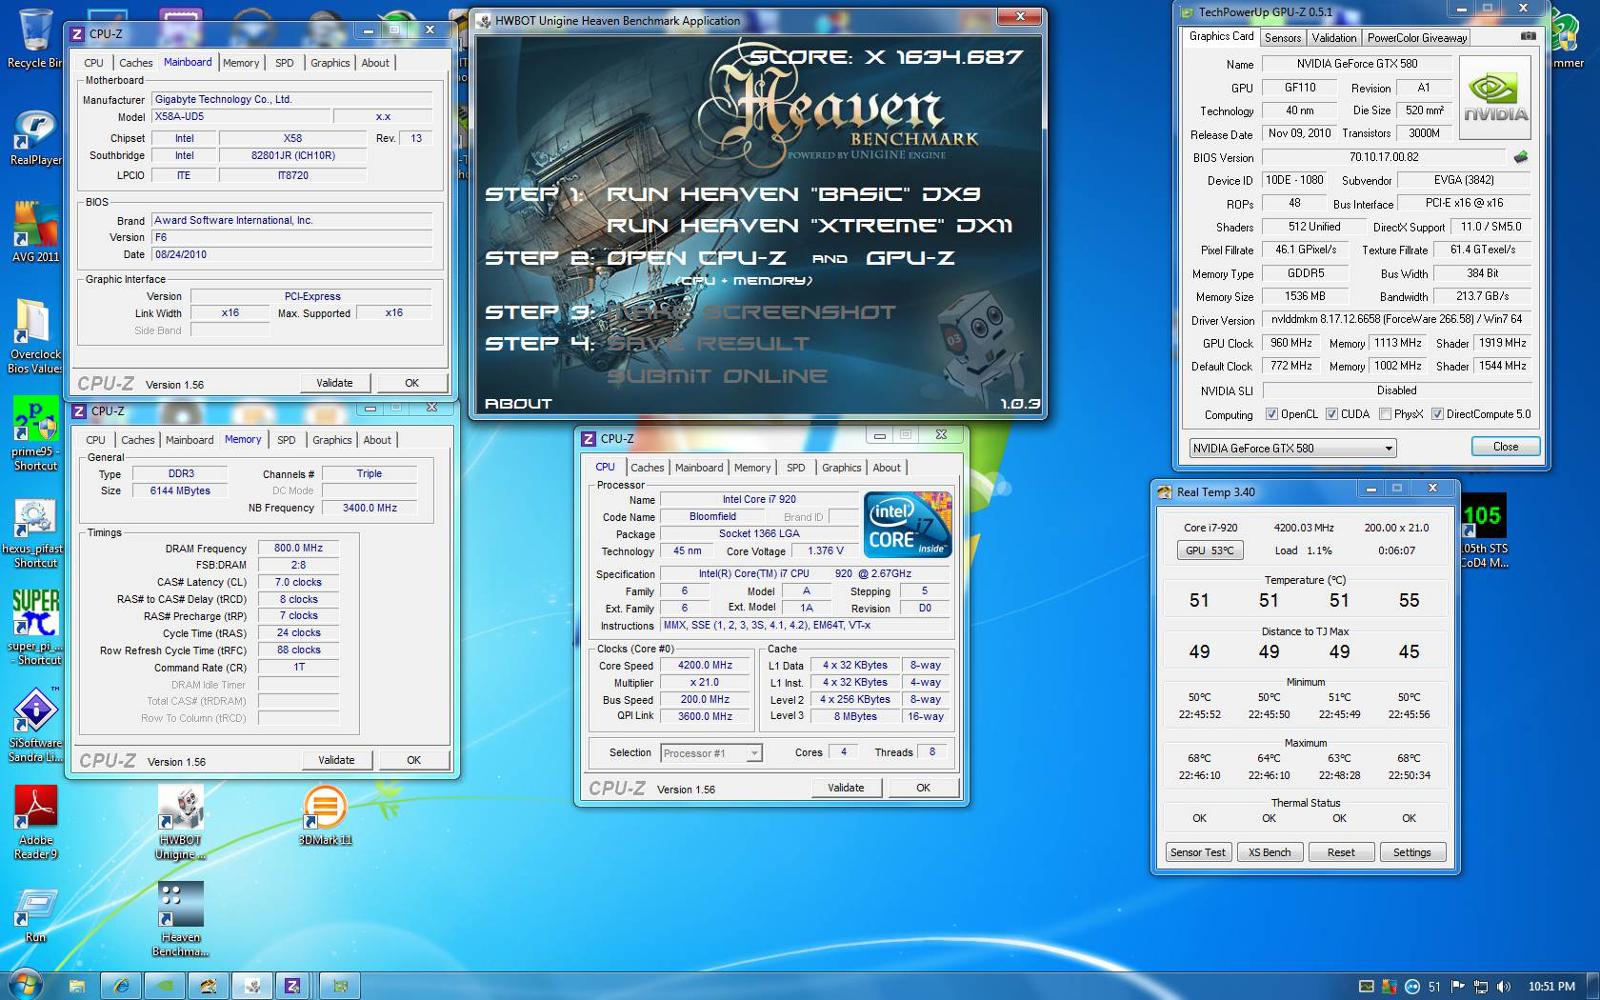Open SiSoftware Sandra desktop icon
Image resolution: width=1600 pixels, height=1000 pixels.
(35, 726)
